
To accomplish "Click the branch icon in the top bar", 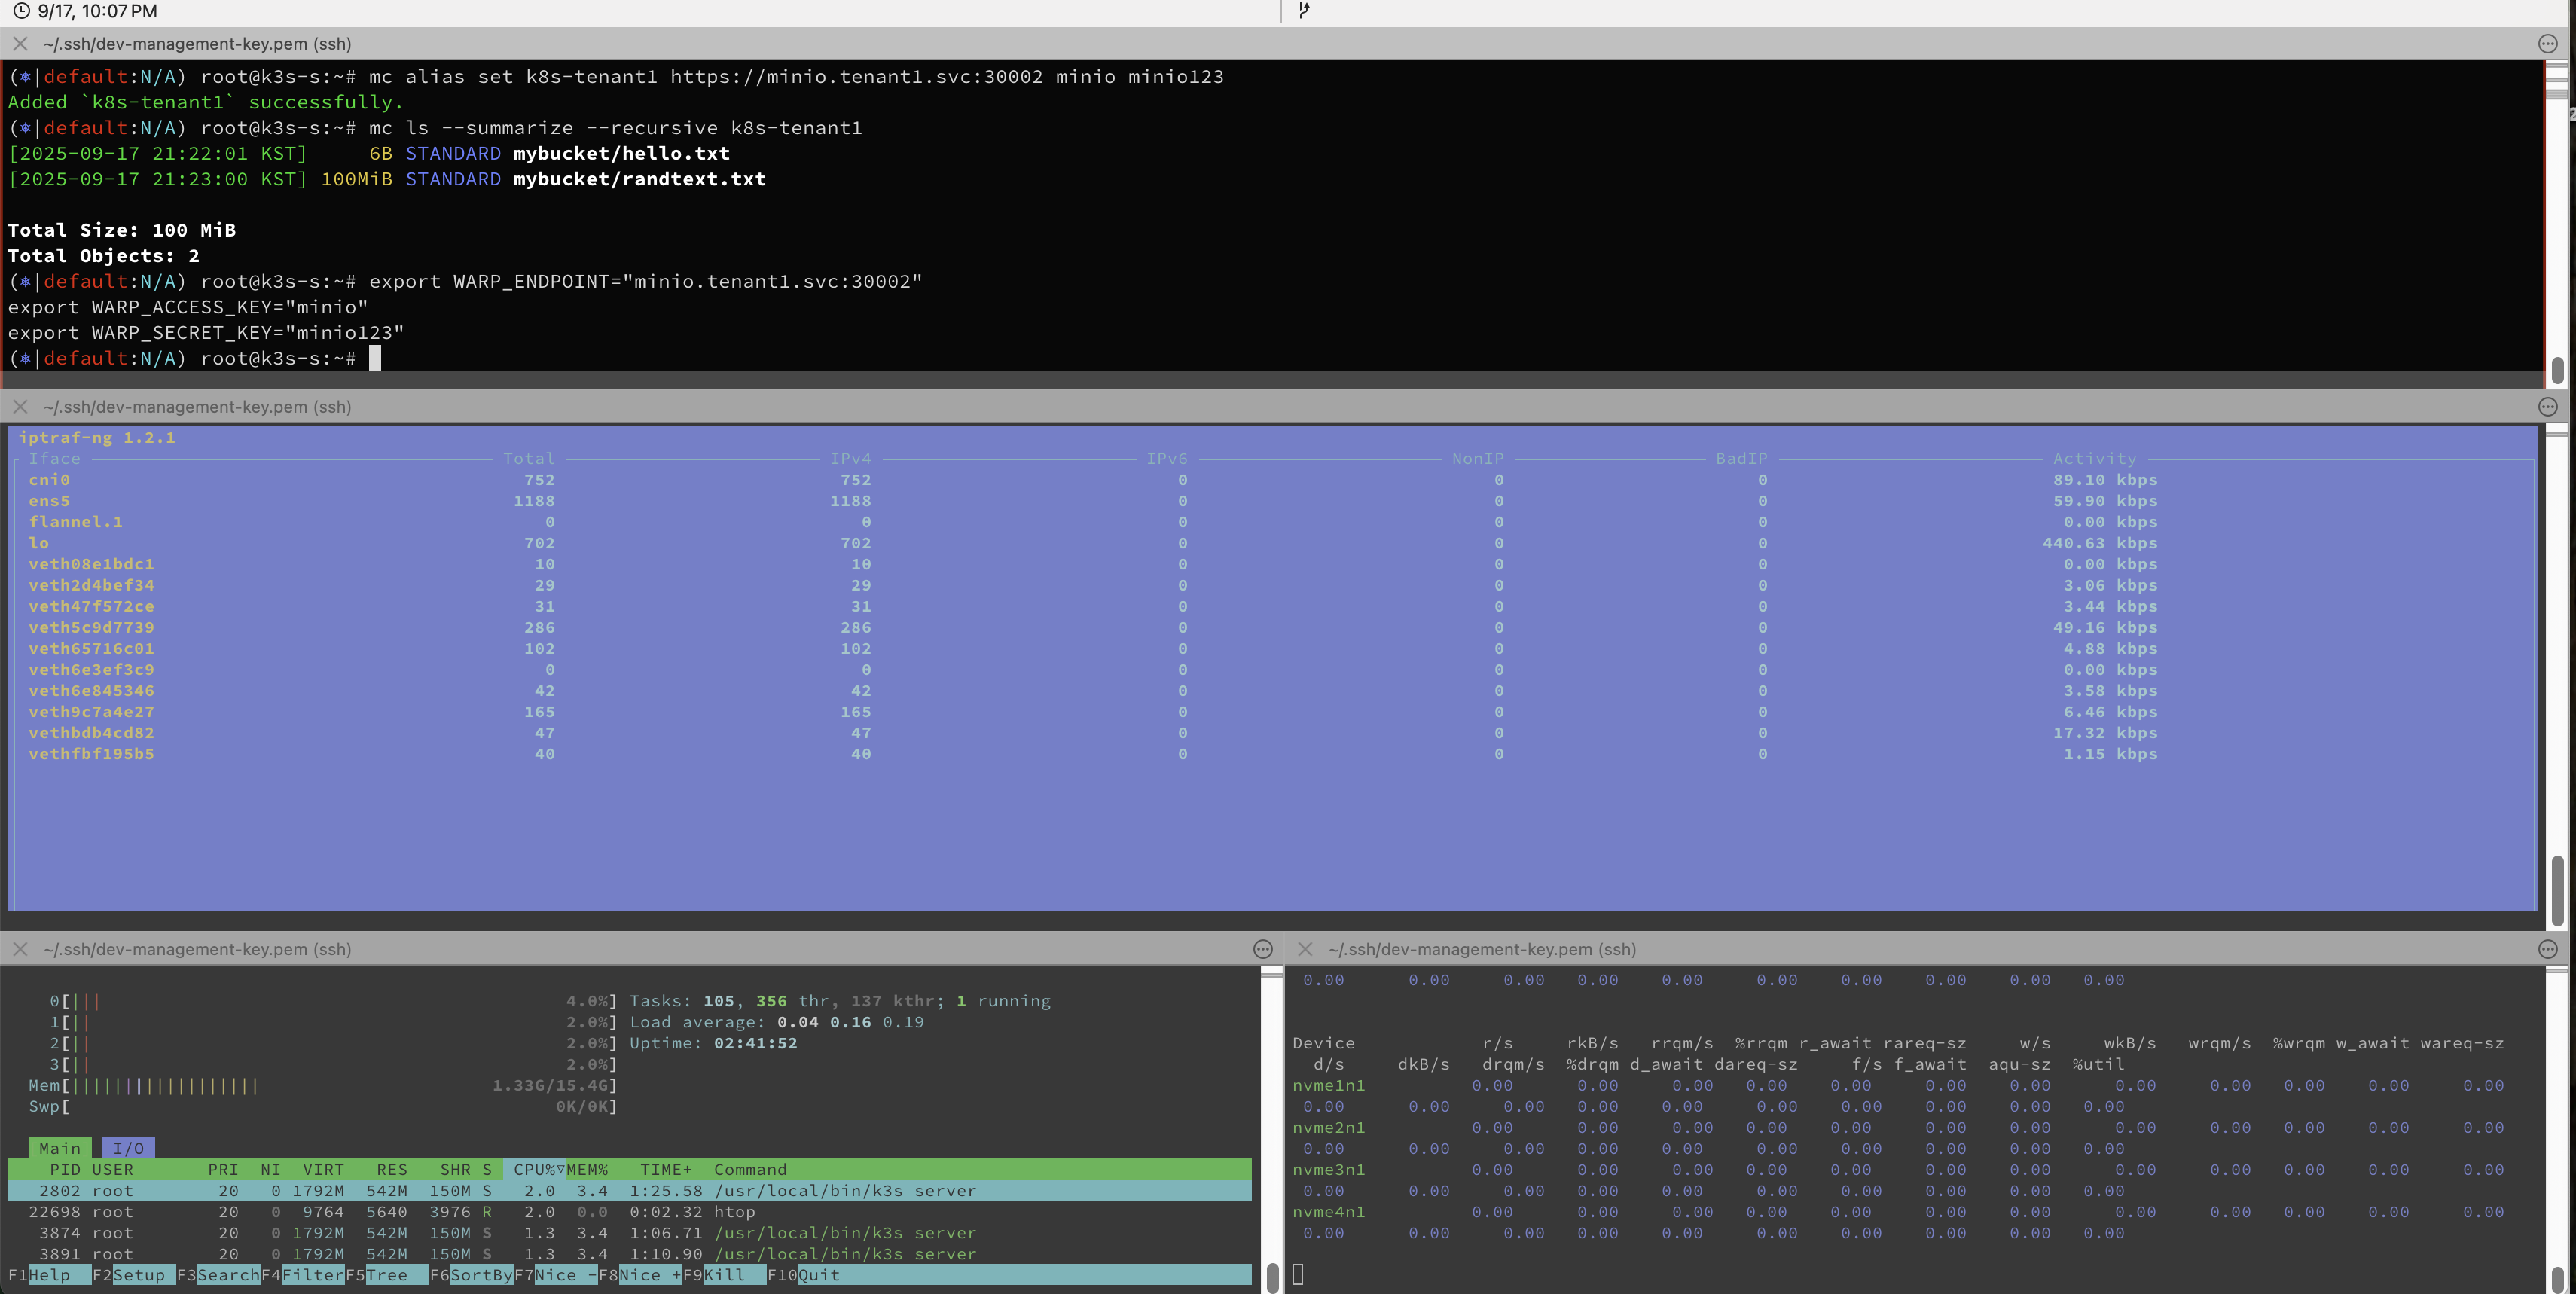I will click(x=1304, y=10).
